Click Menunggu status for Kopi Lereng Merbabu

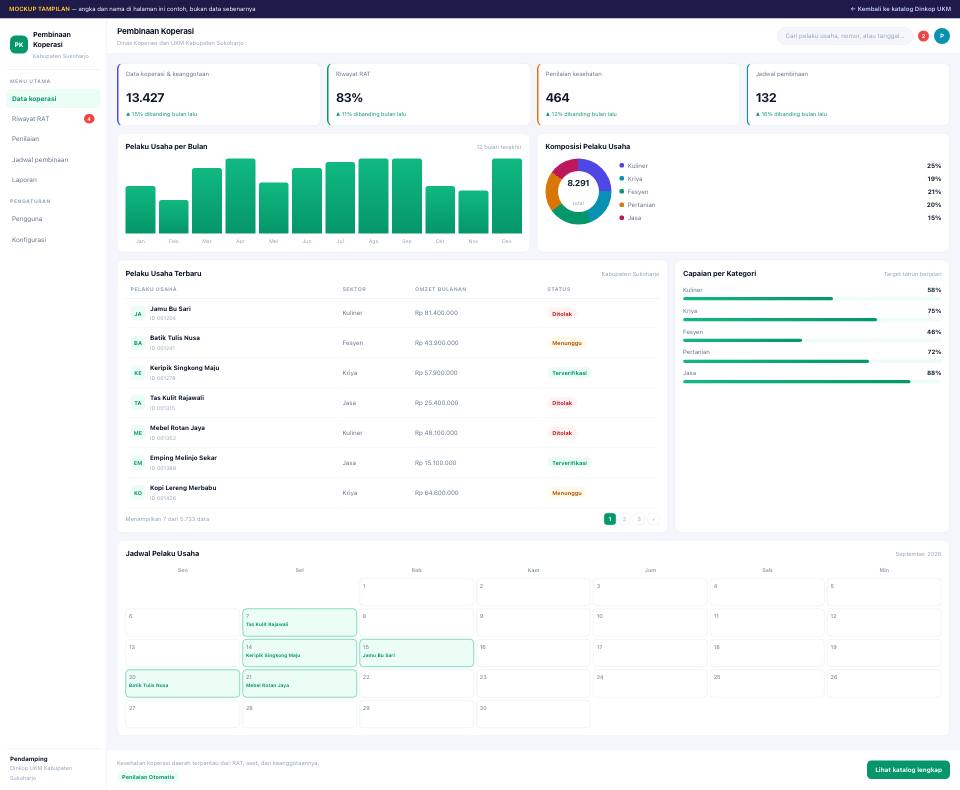coord(566,493)
